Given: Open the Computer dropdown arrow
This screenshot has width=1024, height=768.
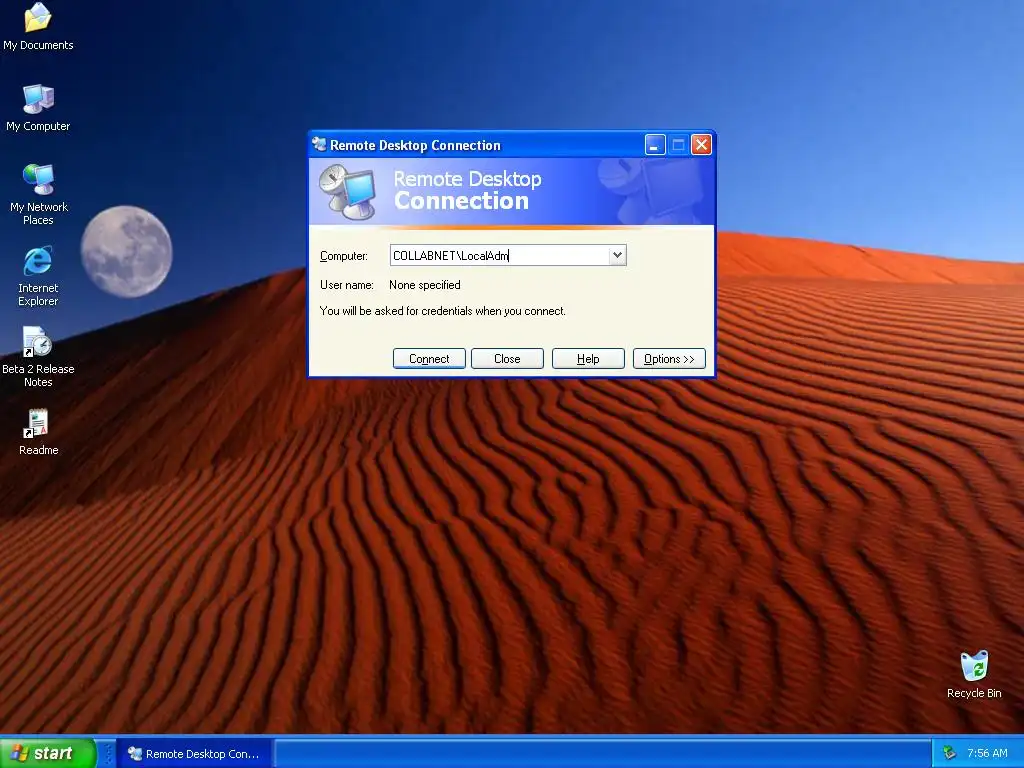Looking at the screenshot, I should coord(617,255).
